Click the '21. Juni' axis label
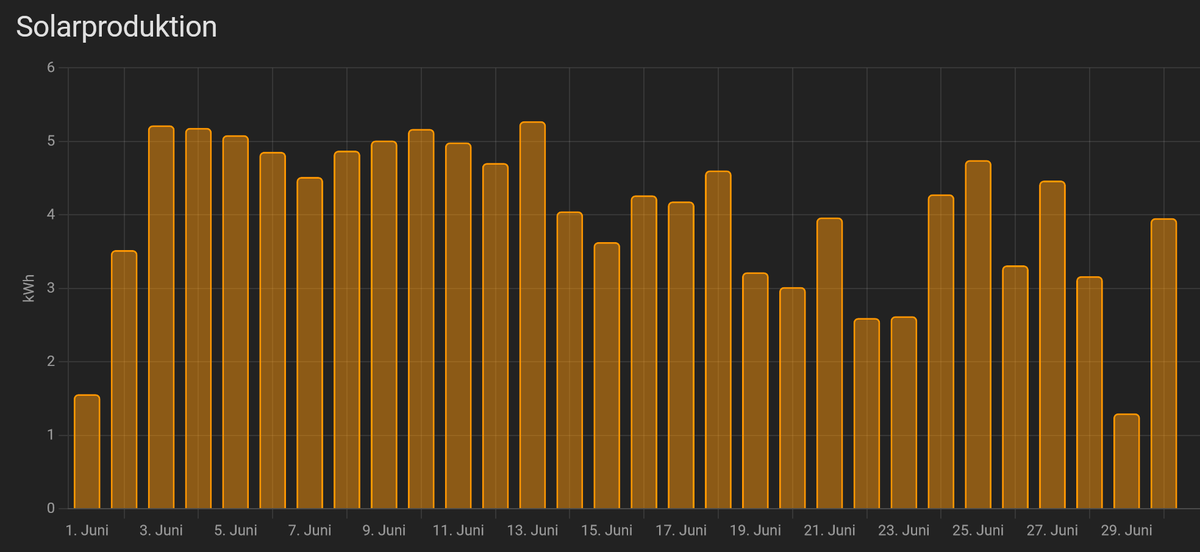 pos(829,530)
